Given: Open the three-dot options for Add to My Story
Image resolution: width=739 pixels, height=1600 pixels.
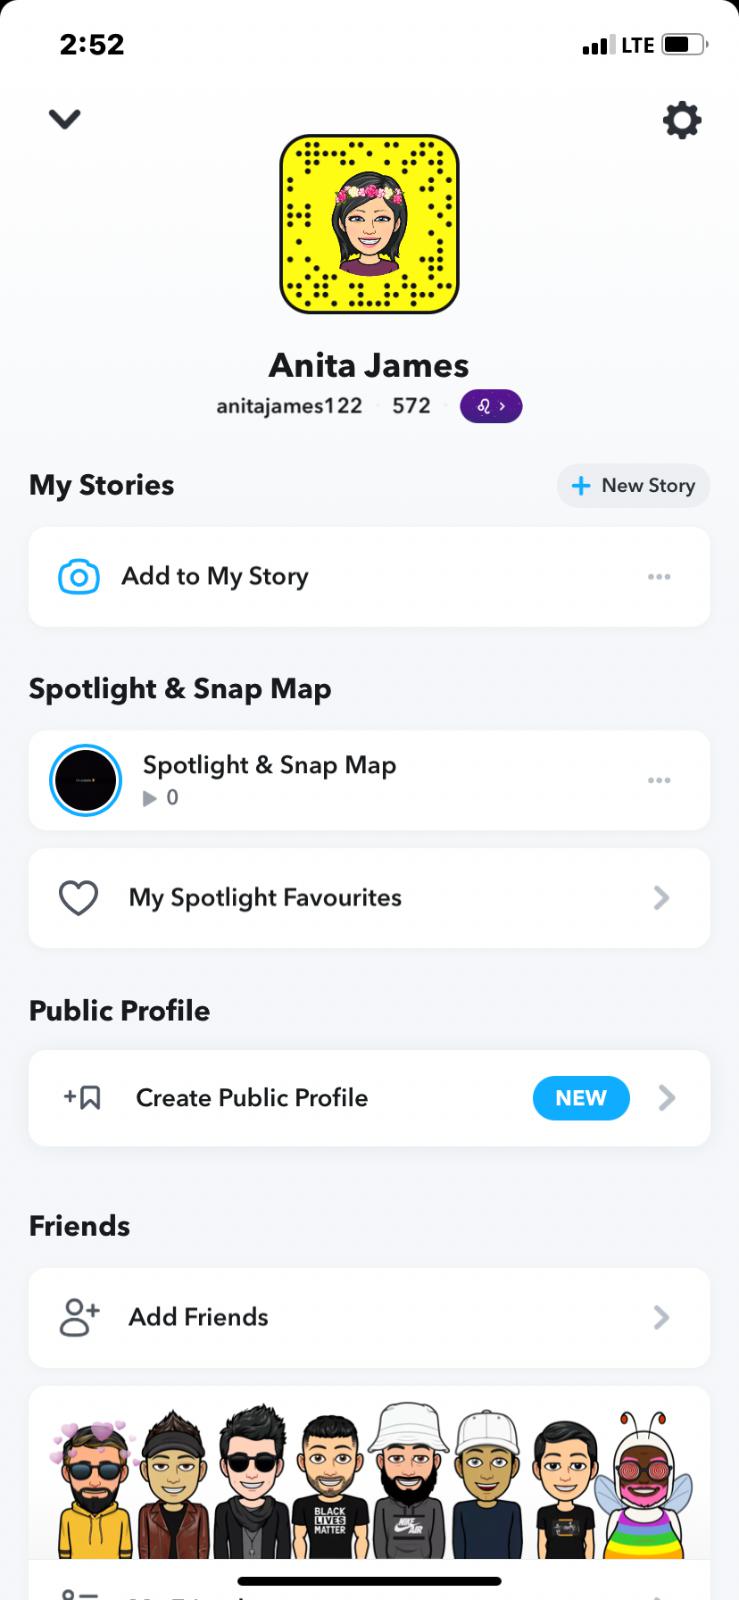Looking at the screenshot, I should [x=659, y=577].
